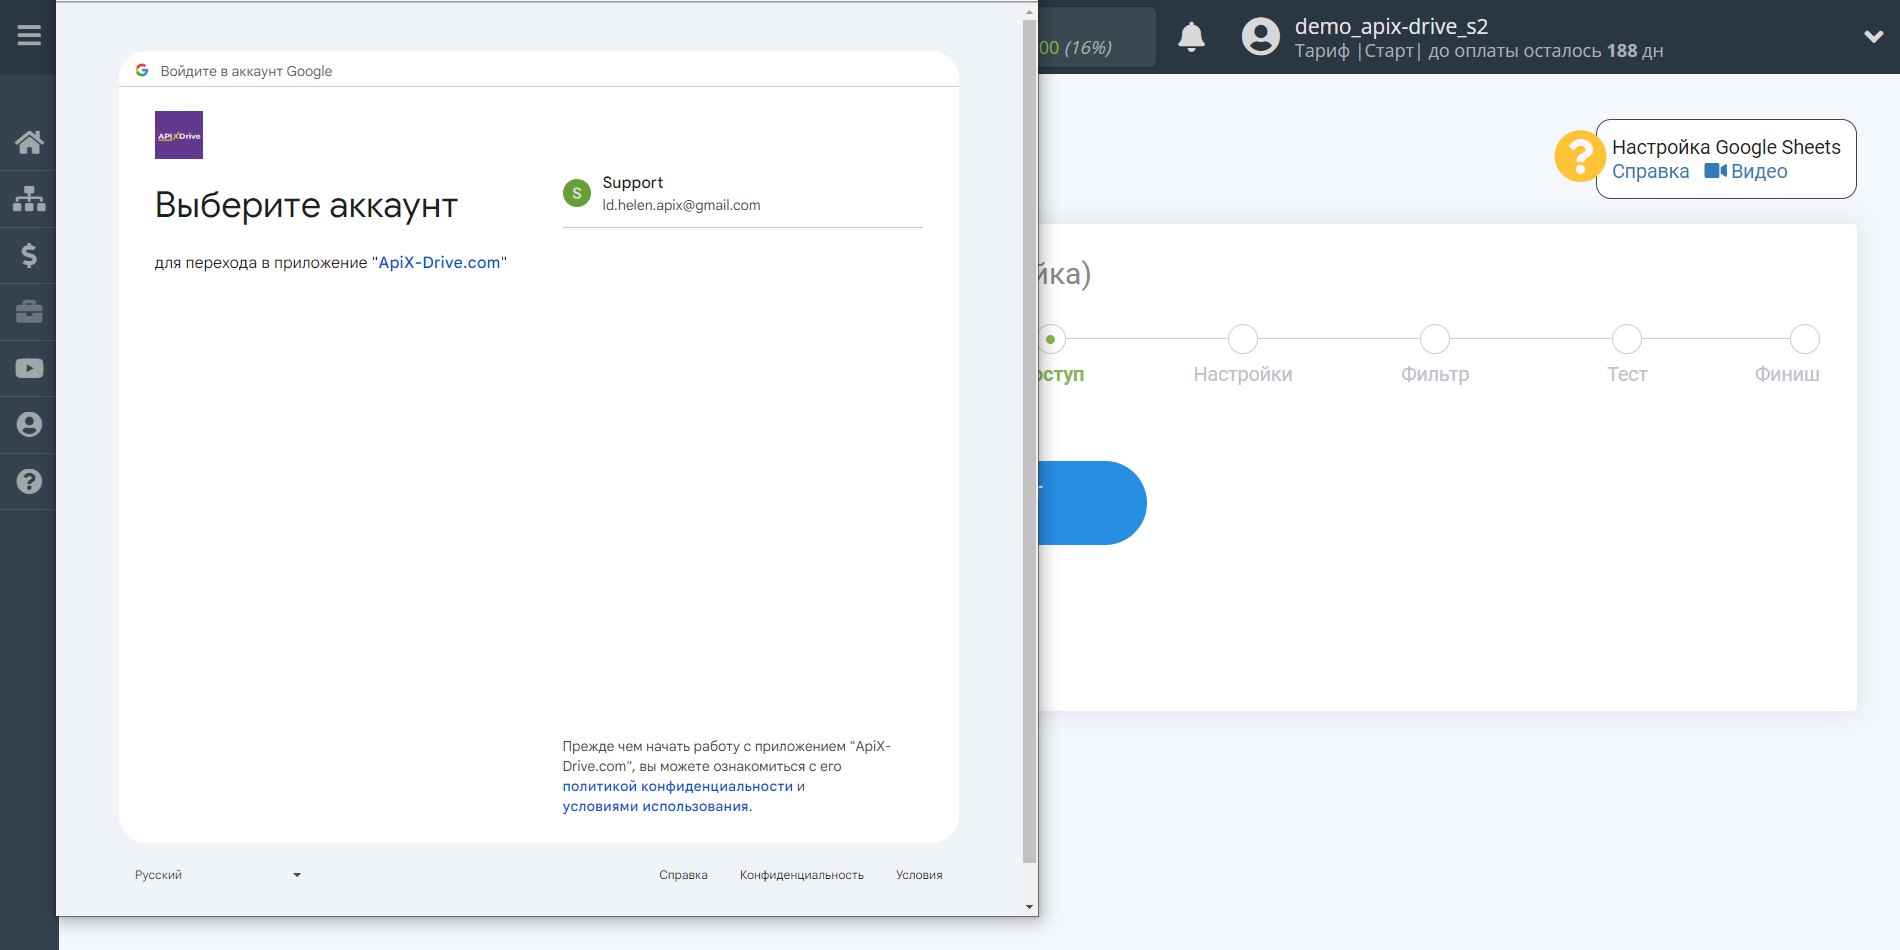Select the Фильтр step marker

(1435, 339)
